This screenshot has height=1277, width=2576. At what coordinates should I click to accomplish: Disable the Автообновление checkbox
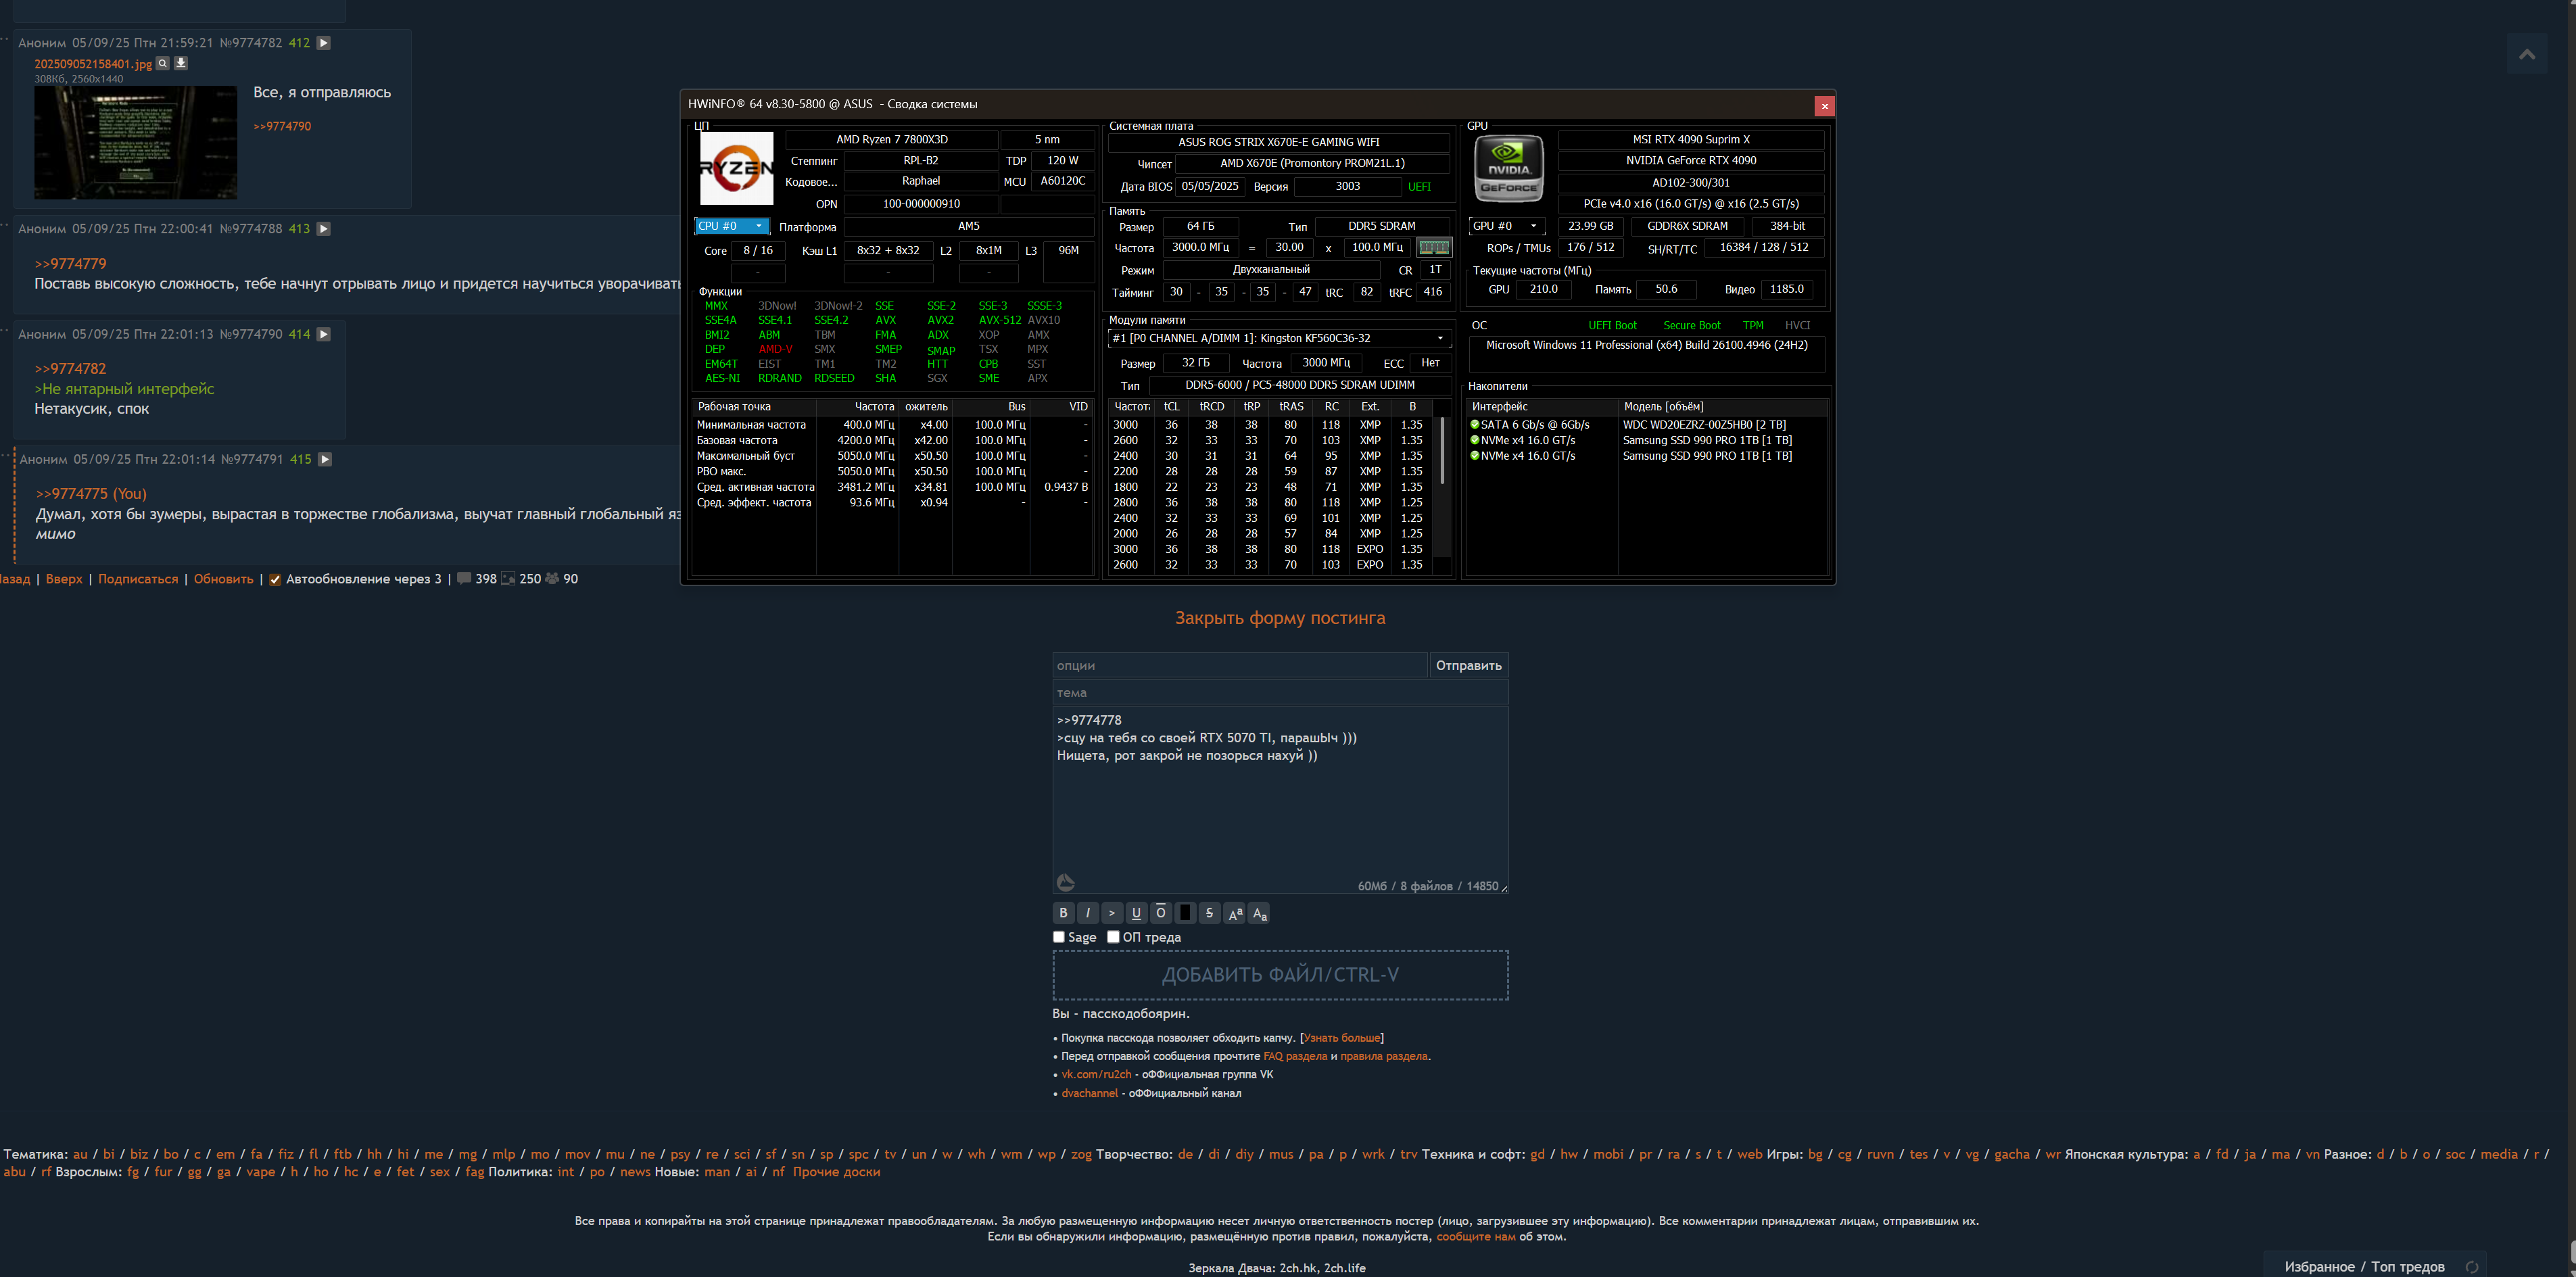point(275,580)
